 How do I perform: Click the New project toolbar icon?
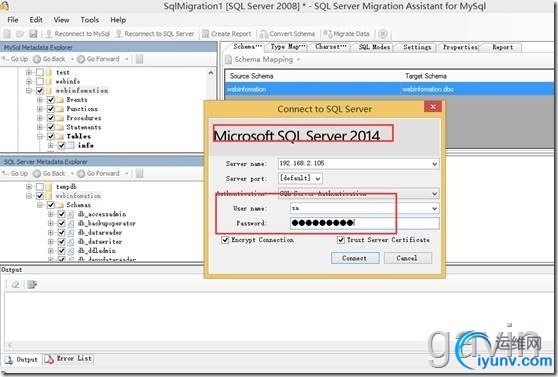7,34
